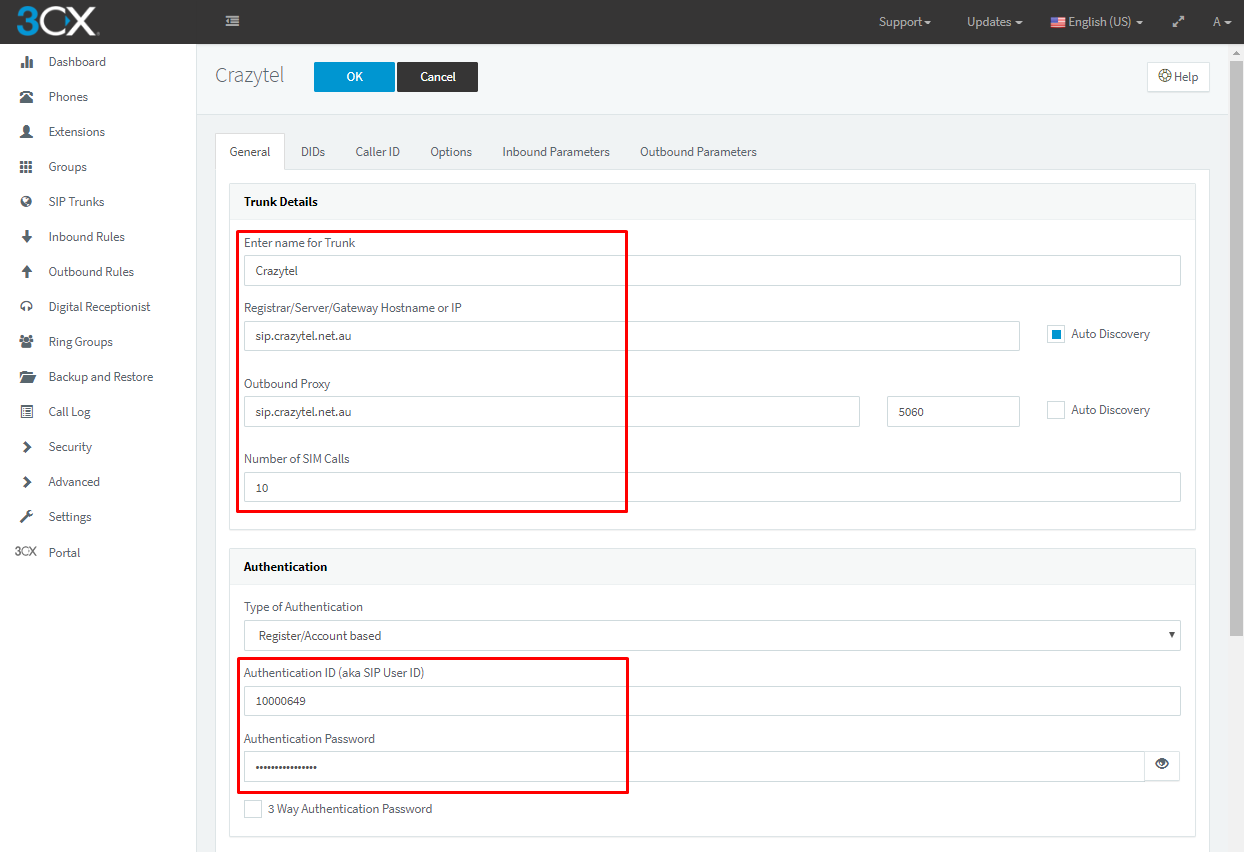Open Backup and Restore folder icon
This screenshot has width=1244, height=852.
pos(28,377)
